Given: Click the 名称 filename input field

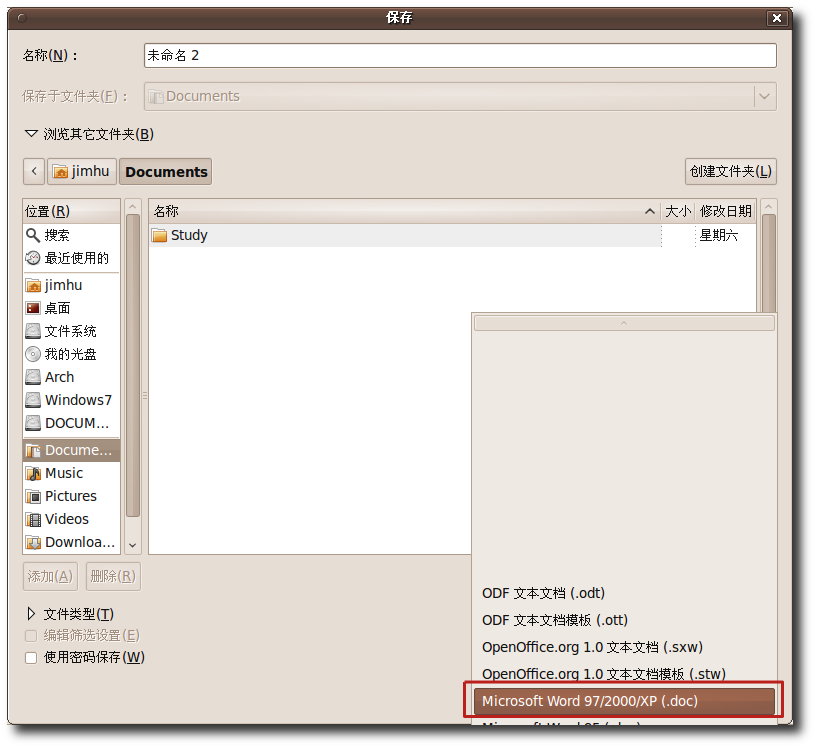Looking at the screenshot, I should pos(460,56).
